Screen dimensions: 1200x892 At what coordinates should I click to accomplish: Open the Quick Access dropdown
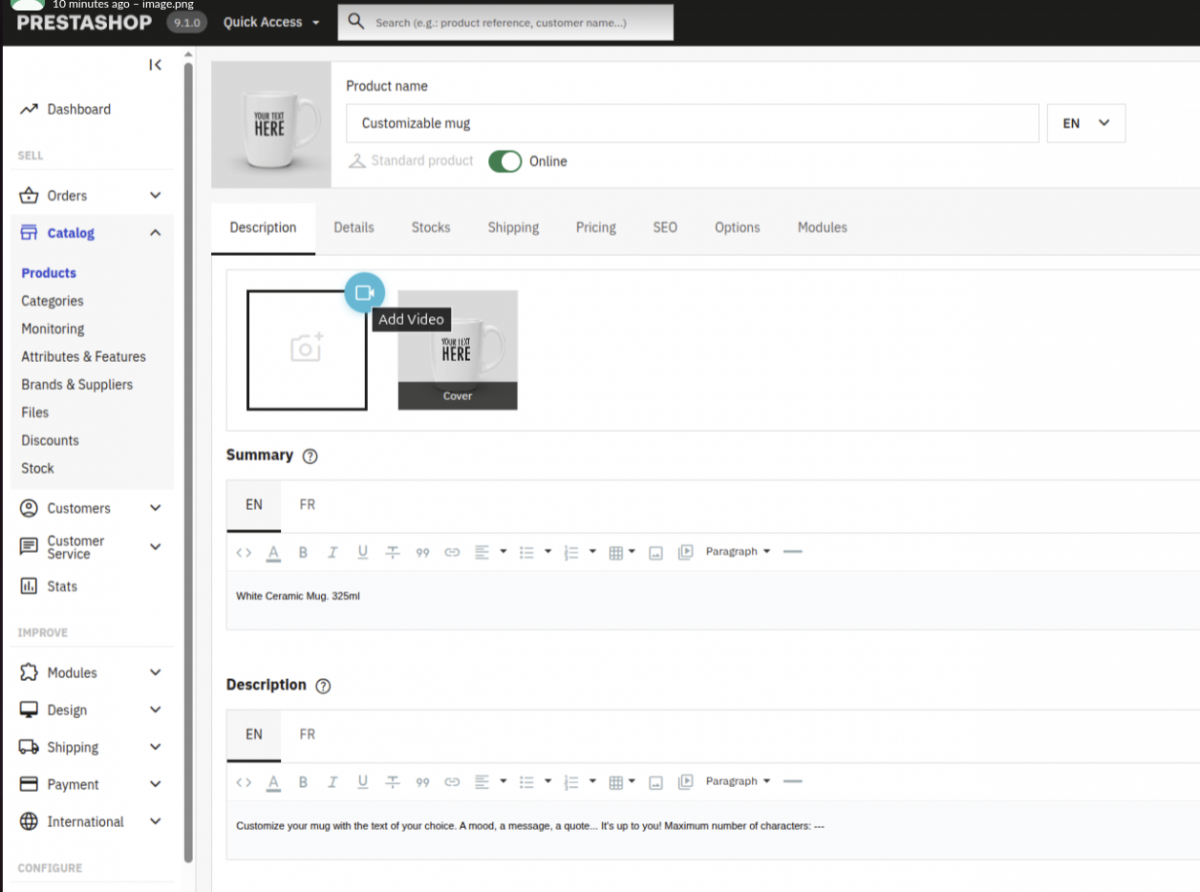click(x=271, y=22)
